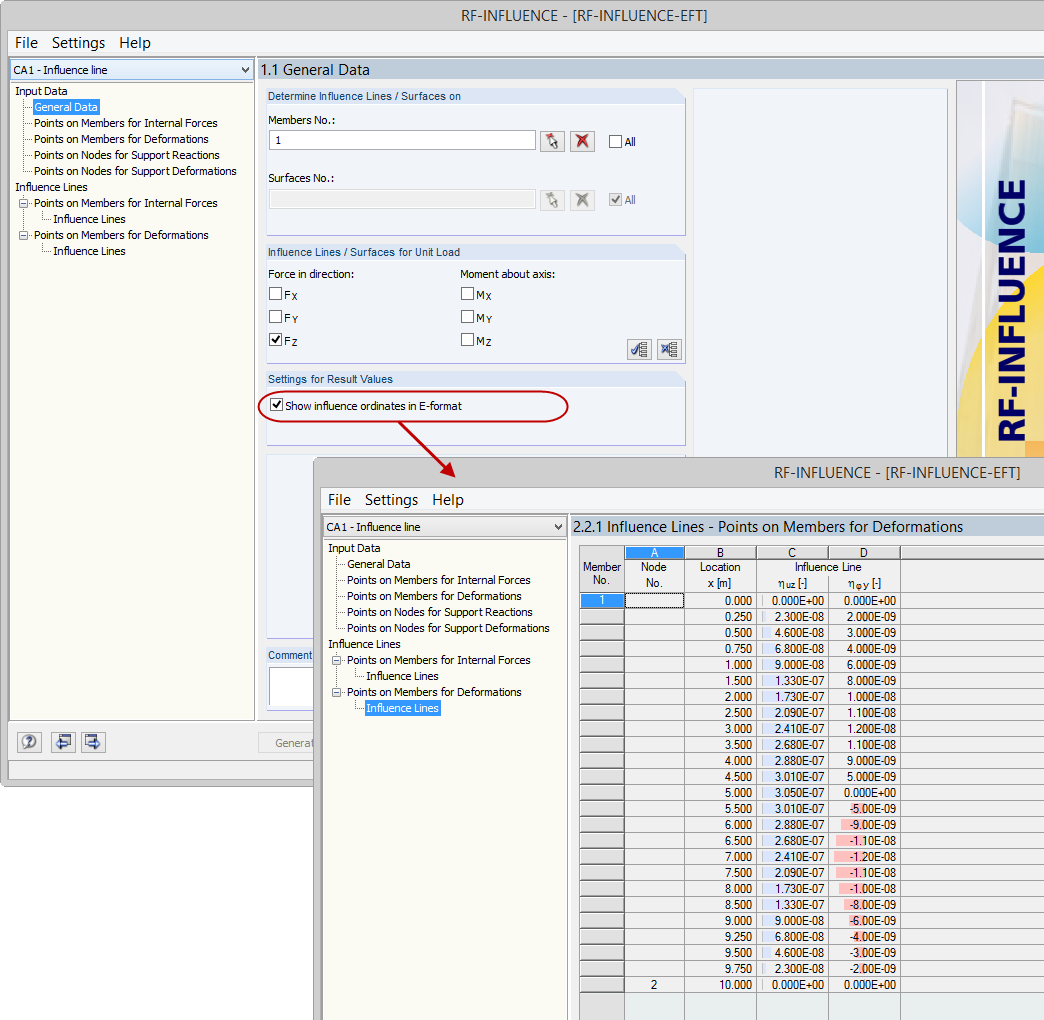
Task: Select Points on Nodes for Support Deformations, back window
Action: [x=135, y=171]
